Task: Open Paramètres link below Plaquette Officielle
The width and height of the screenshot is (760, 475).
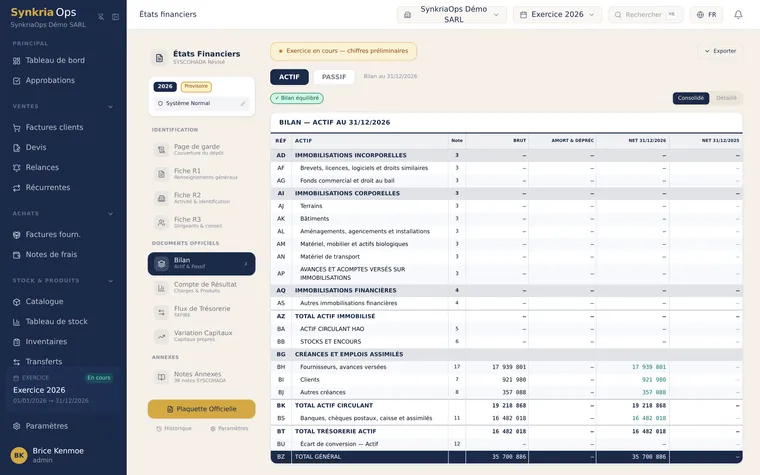Action: [x=229, y=428]
